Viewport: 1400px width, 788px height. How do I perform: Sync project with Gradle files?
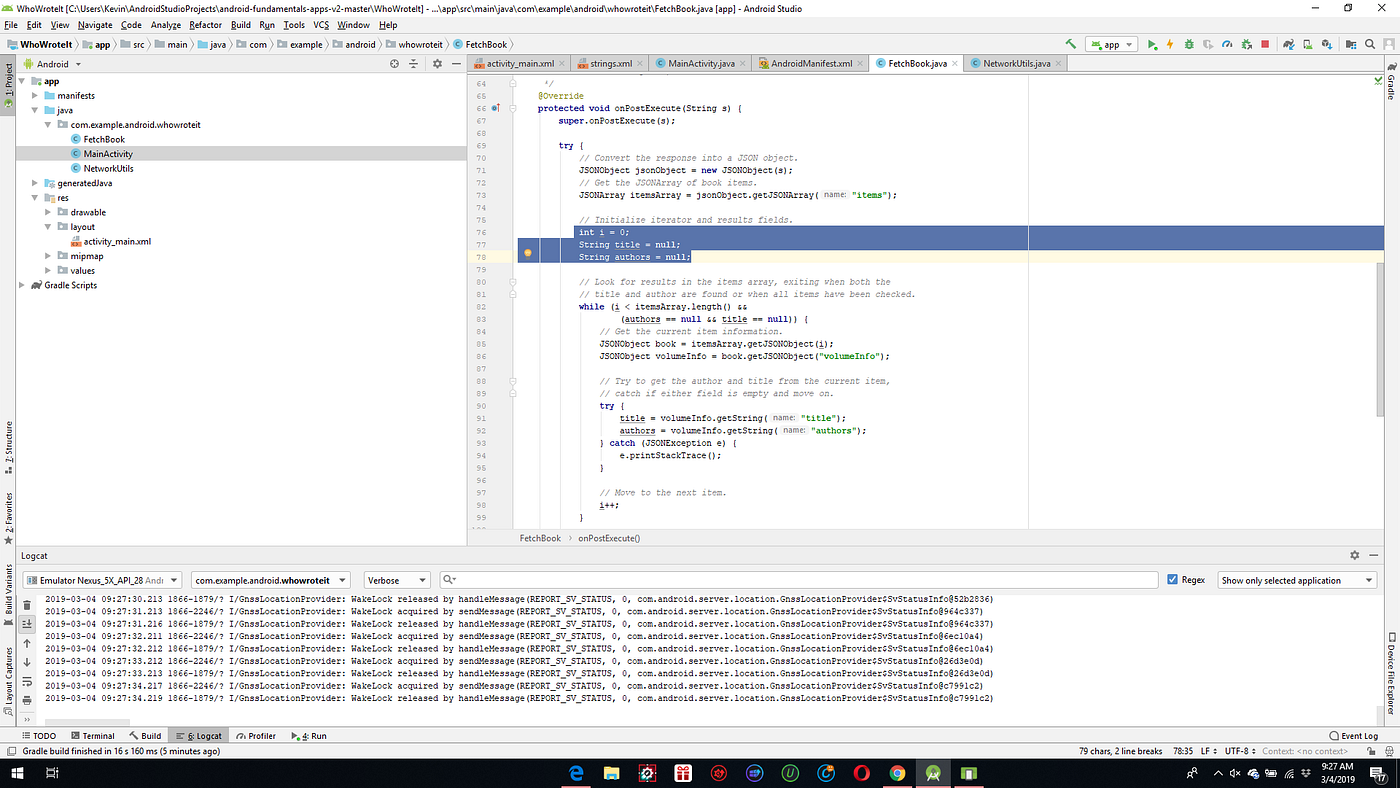click(x=1289, y=44)
